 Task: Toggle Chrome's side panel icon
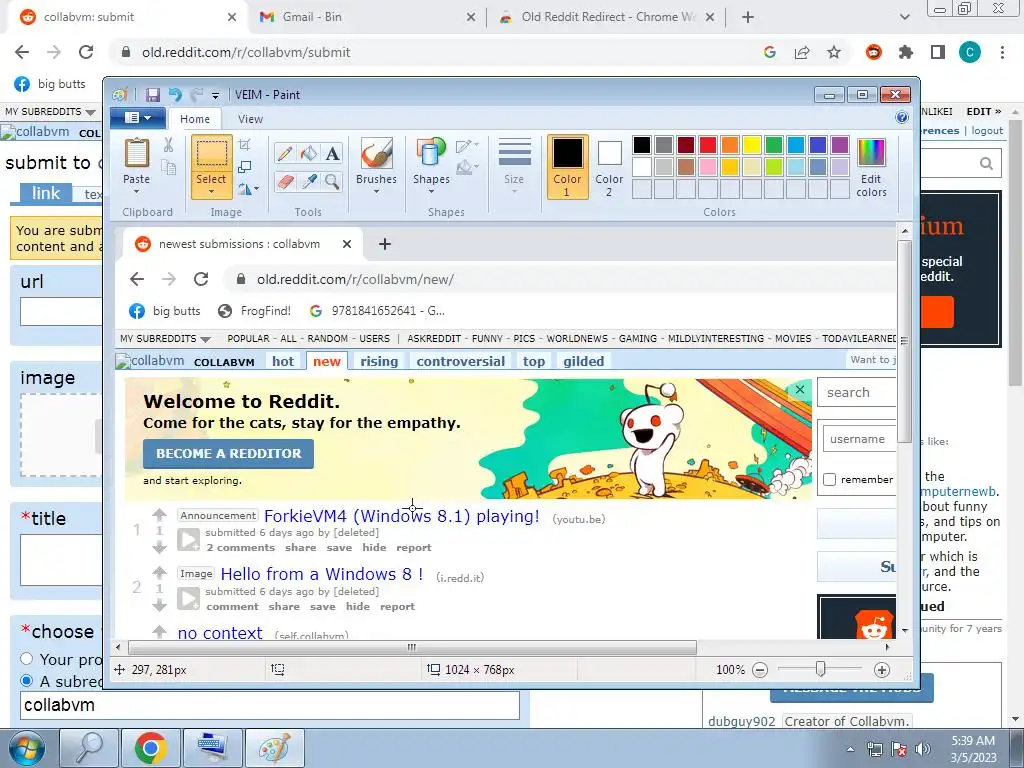click(938, 52)
